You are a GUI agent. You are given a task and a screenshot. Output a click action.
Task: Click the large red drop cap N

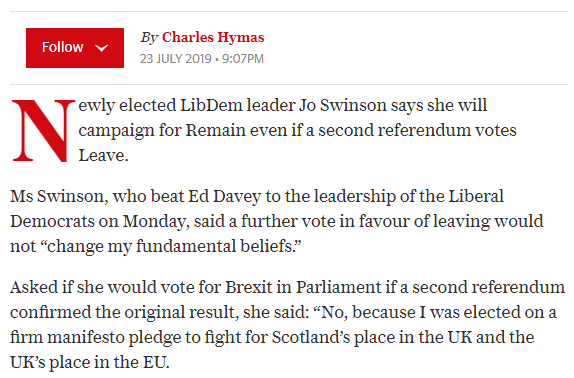tap(43, 130)
